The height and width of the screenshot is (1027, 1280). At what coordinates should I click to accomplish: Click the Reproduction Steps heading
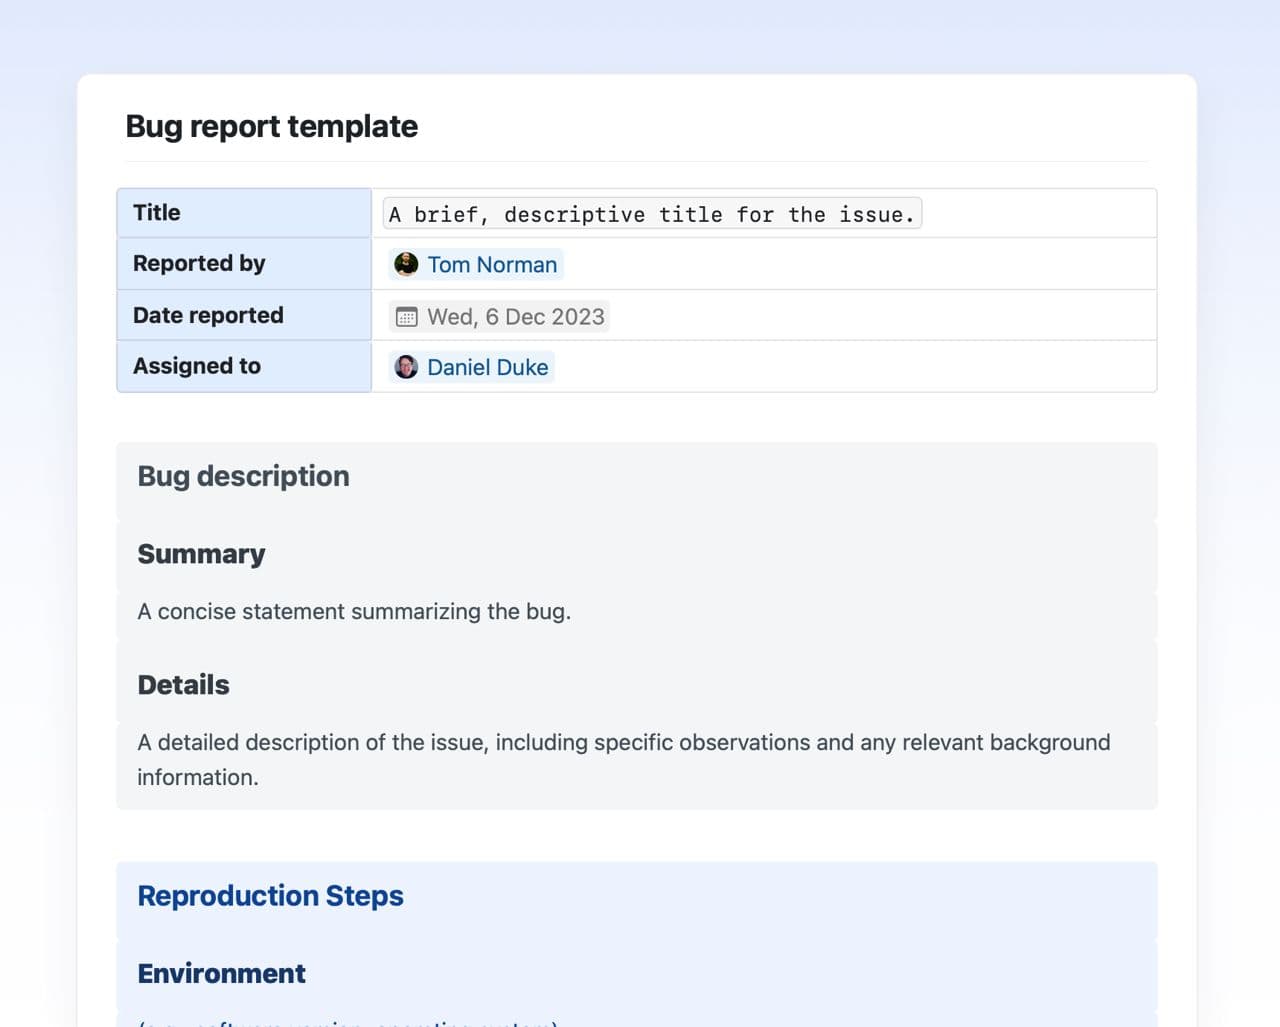270,896
